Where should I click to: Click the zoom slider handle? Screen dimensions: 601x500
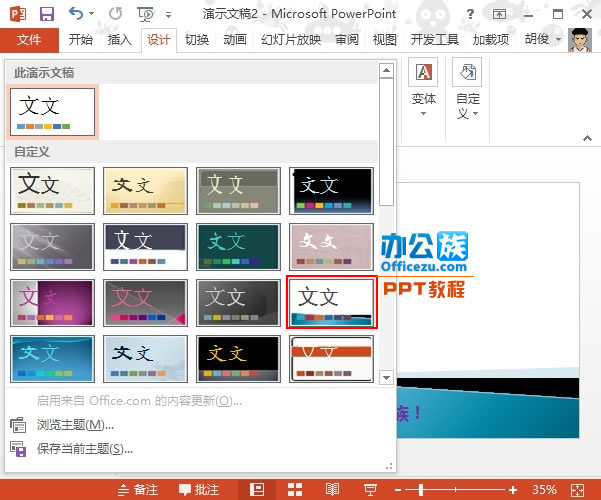click(421, 490)
